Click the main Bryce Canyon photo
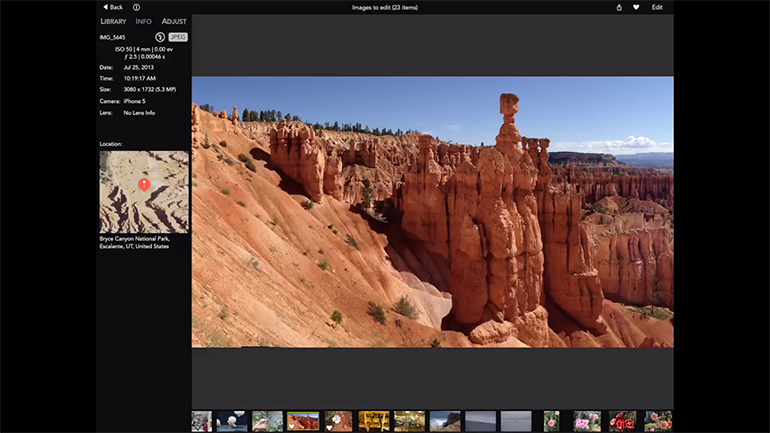This screenshot has width=770, height=433. pos(432,212)
